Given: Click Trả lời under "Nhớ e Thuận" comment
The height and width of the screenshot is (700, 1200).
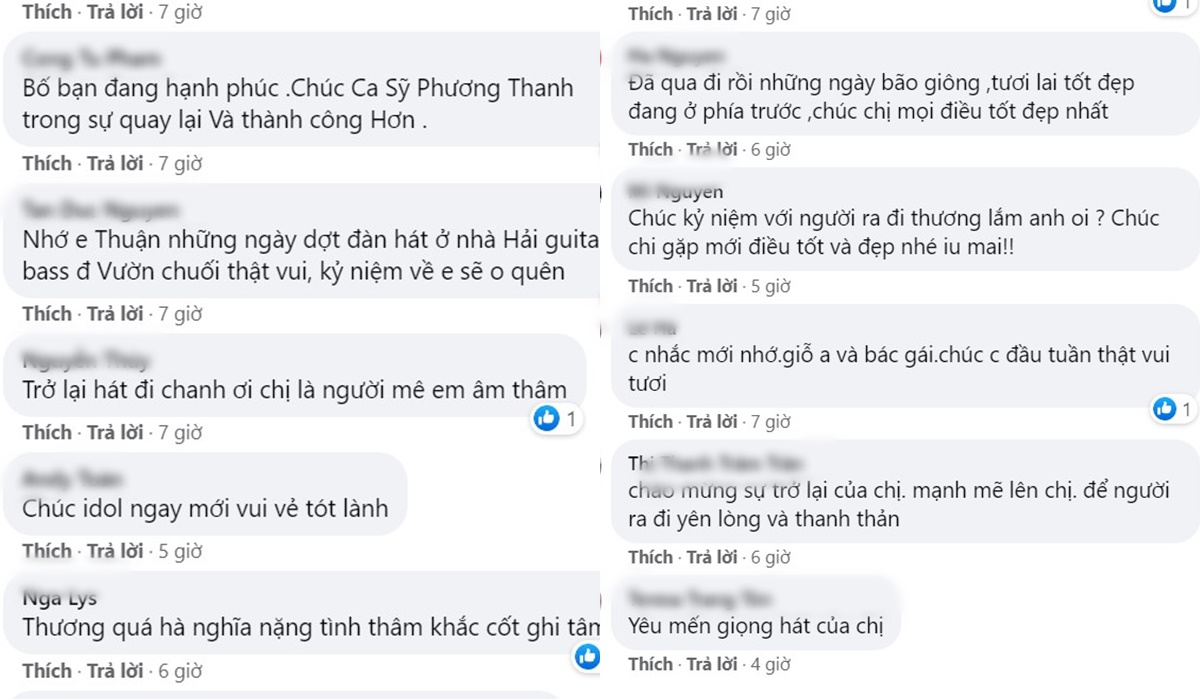Looking at the screenshot, I should pyautogui.click(x=115, y=314).
